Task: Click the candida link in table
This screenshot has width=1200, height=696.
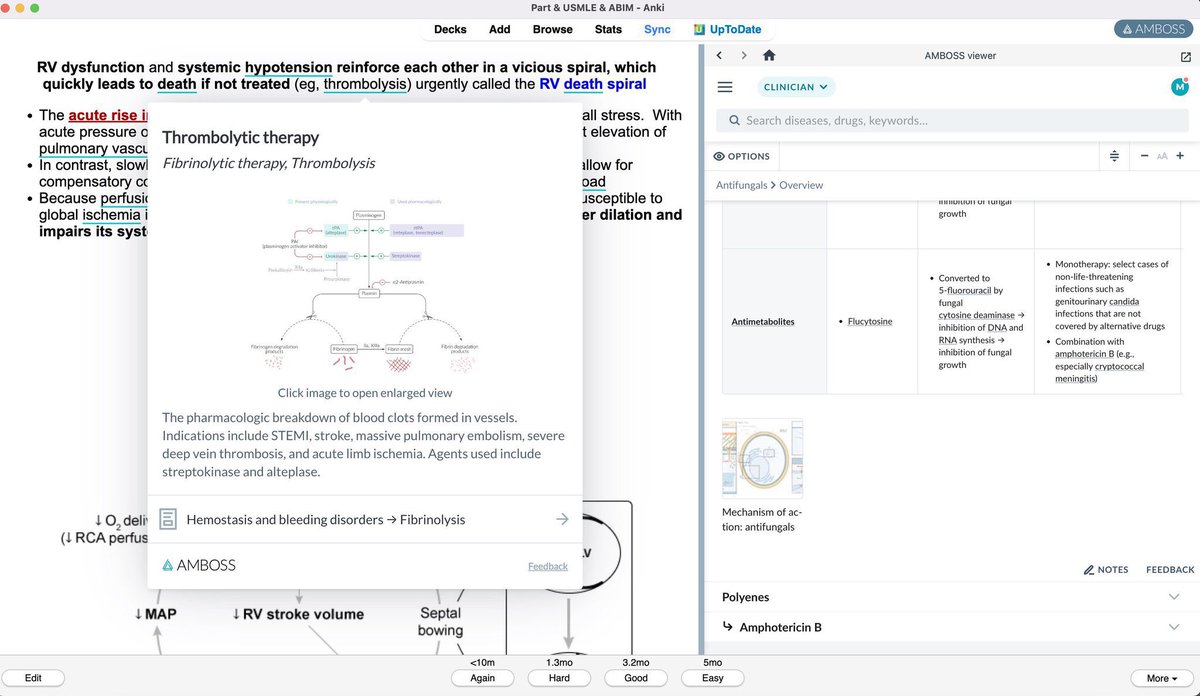Action: [x=1124, y=301]
